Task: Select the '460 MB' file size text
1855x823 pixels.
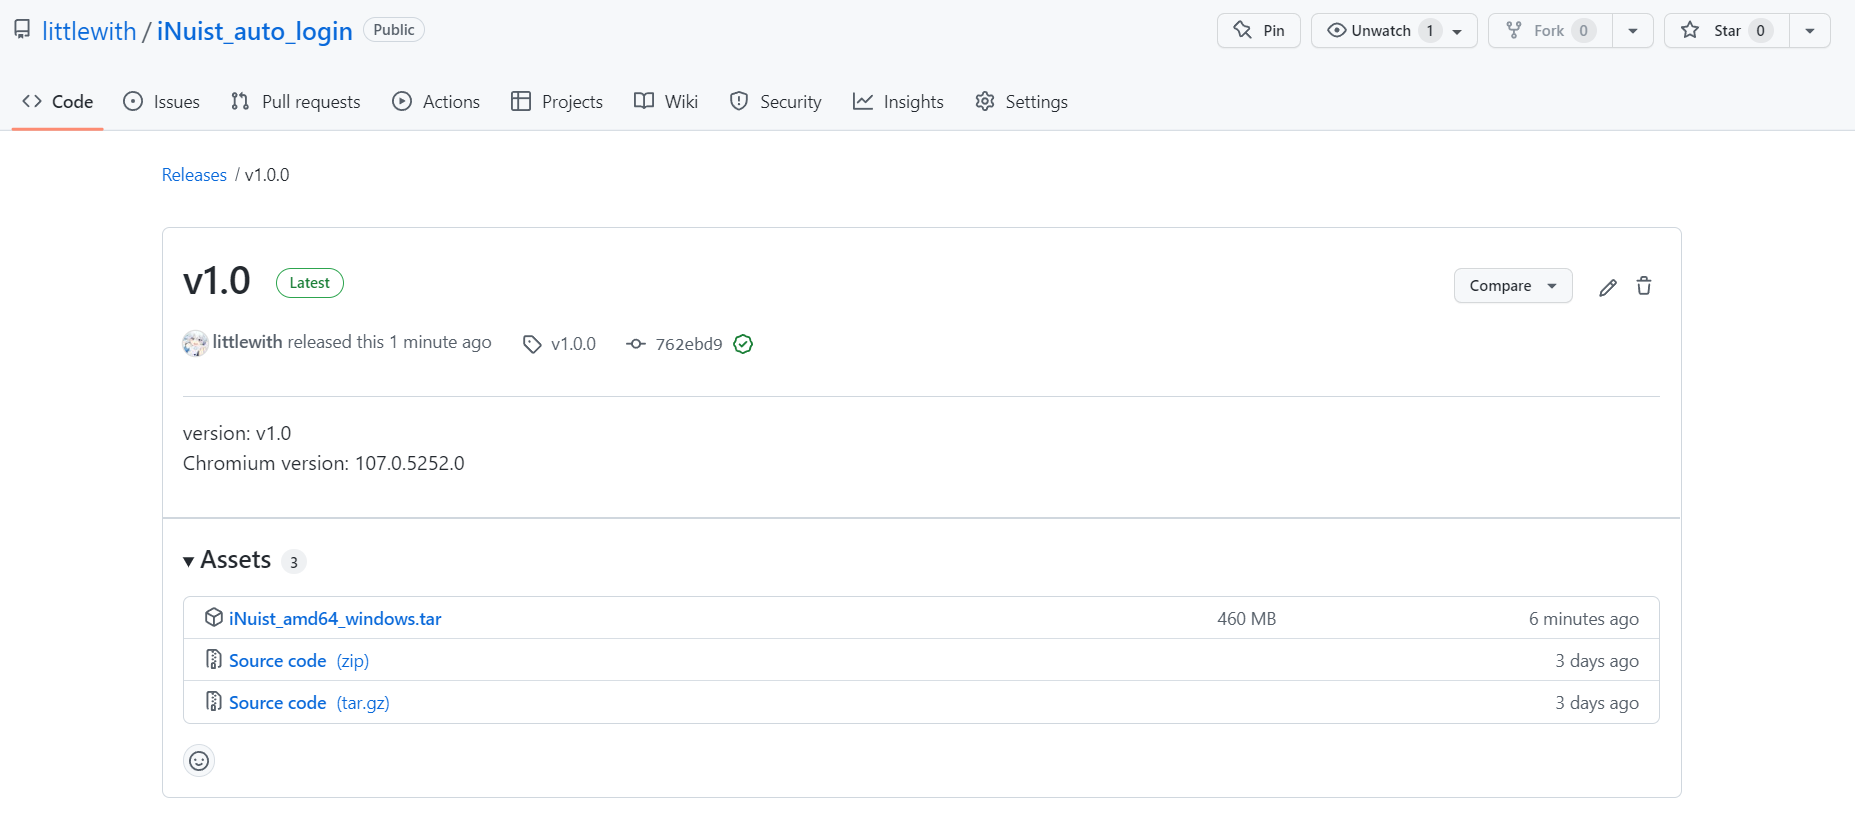Action: click(x=1247, y=619)
